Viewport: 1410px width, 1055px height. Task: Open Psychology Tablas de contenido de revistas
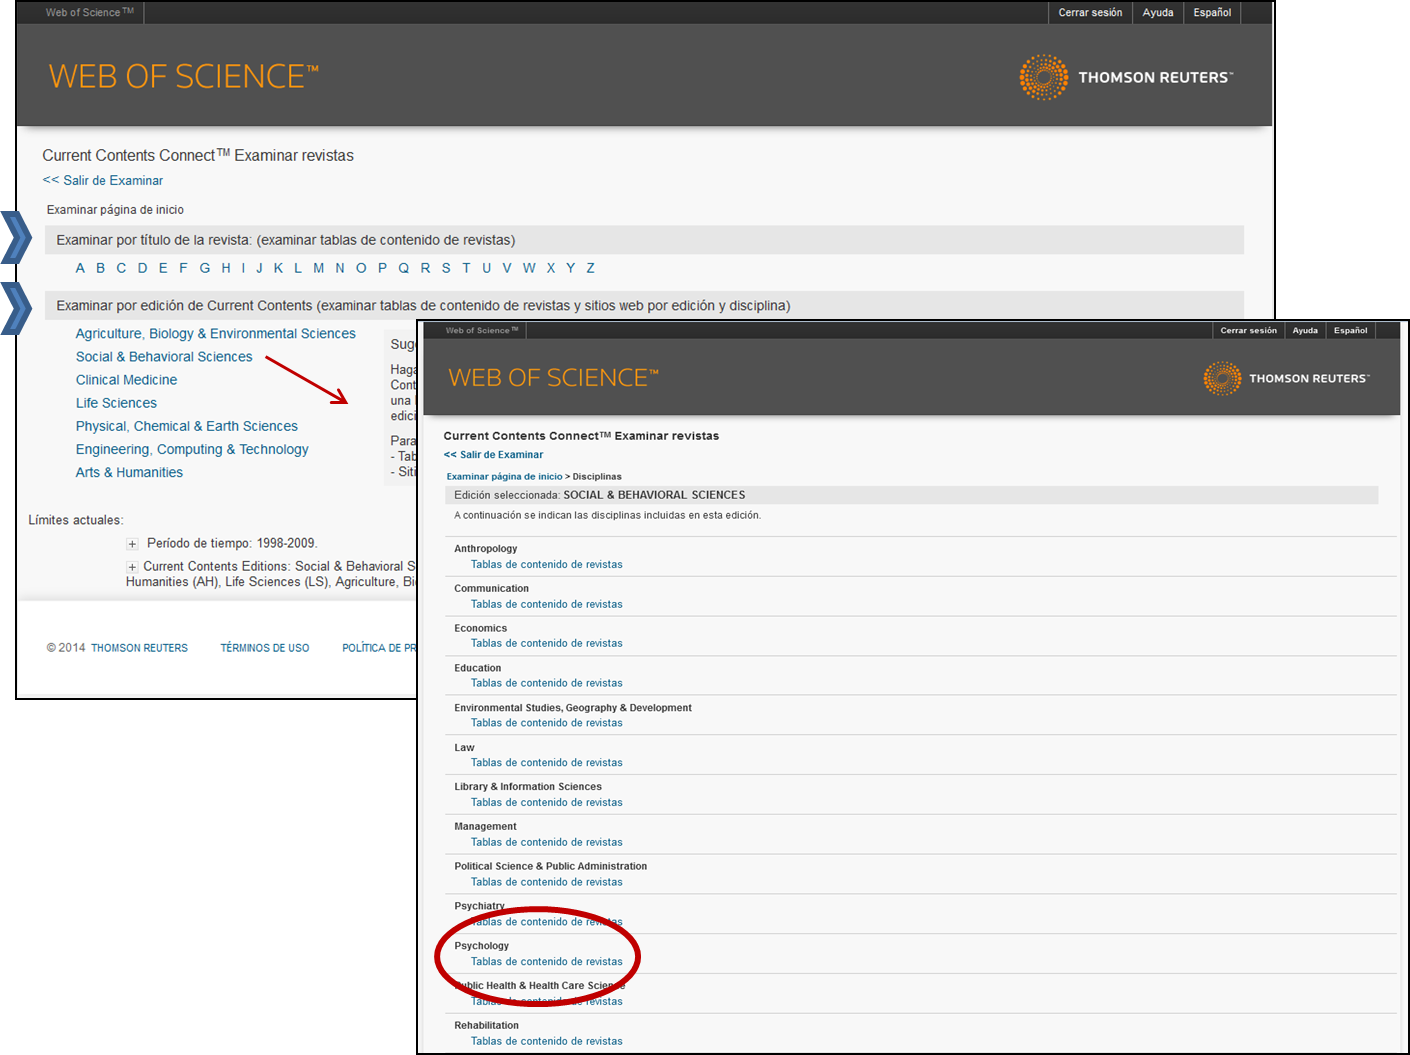coord(546,962)
